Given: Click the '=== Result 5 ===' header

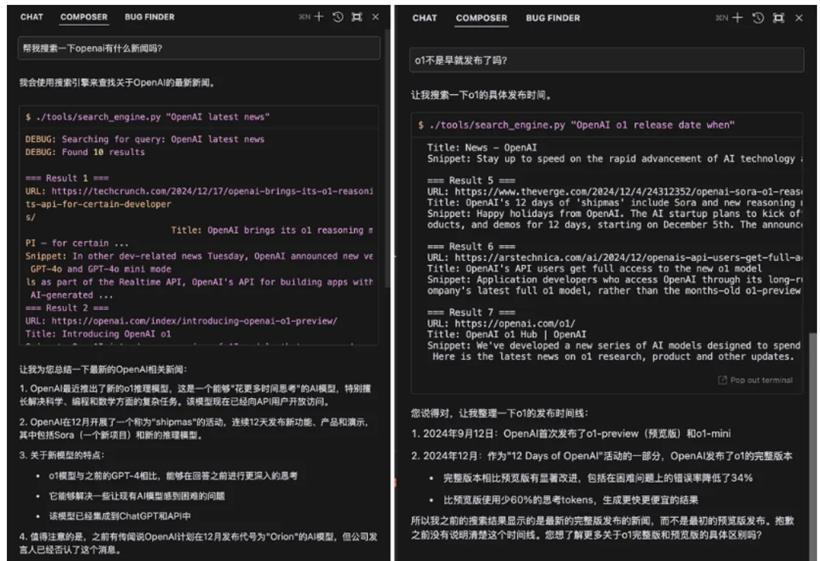Looking at the screenshot, I should pos(471,180).
